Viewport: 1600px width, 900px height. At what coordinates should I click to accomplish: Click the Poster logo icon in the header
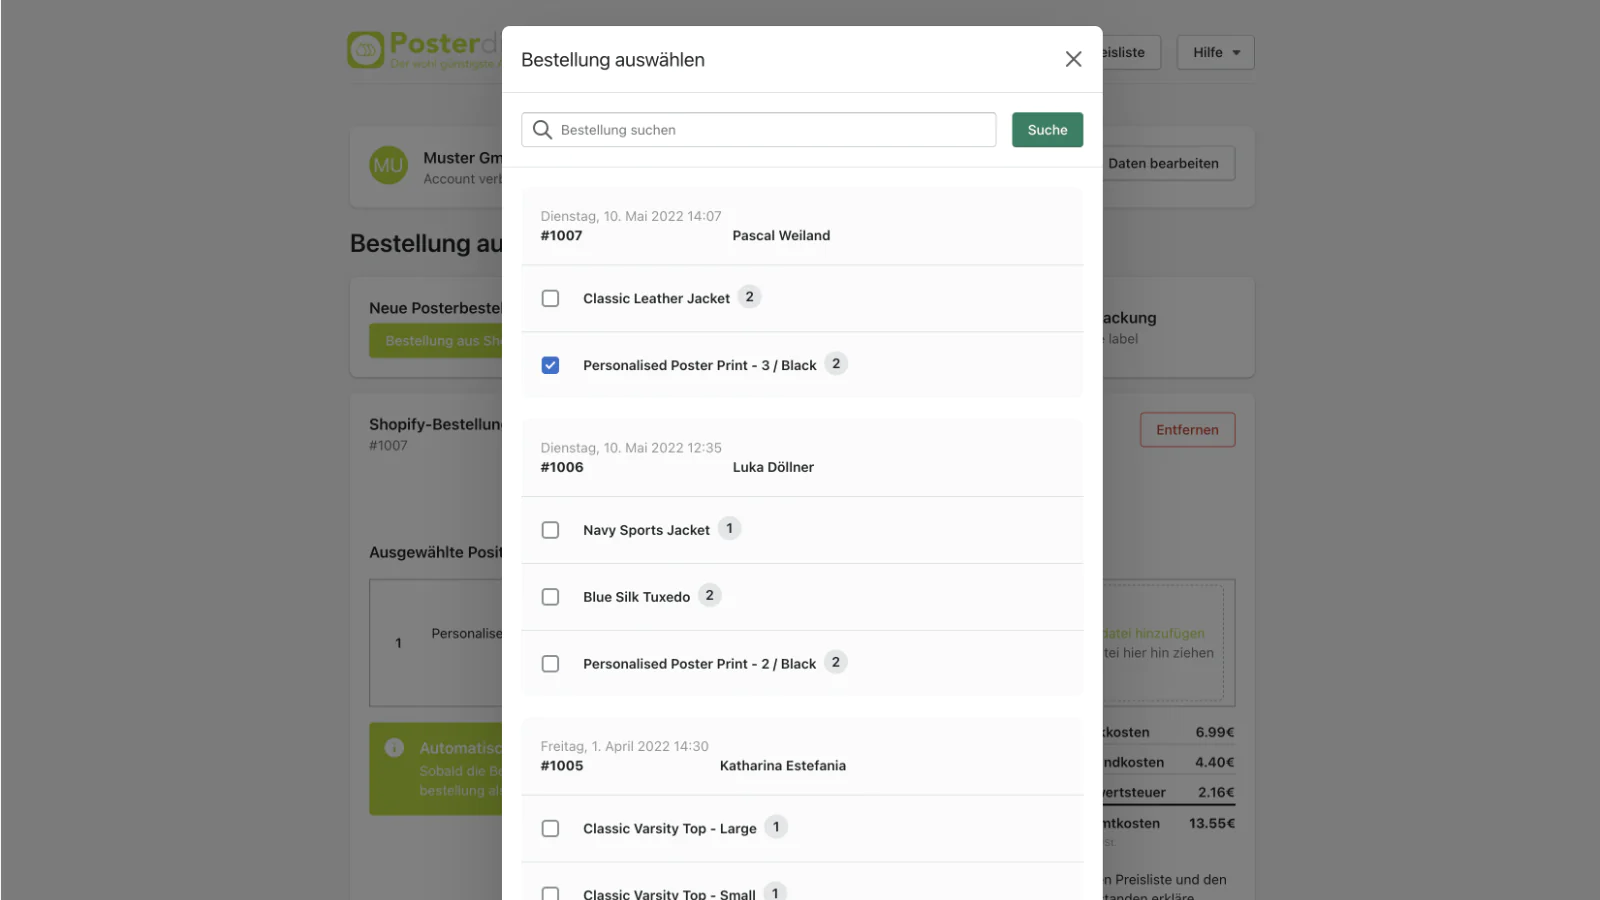[x=366, y=50]
